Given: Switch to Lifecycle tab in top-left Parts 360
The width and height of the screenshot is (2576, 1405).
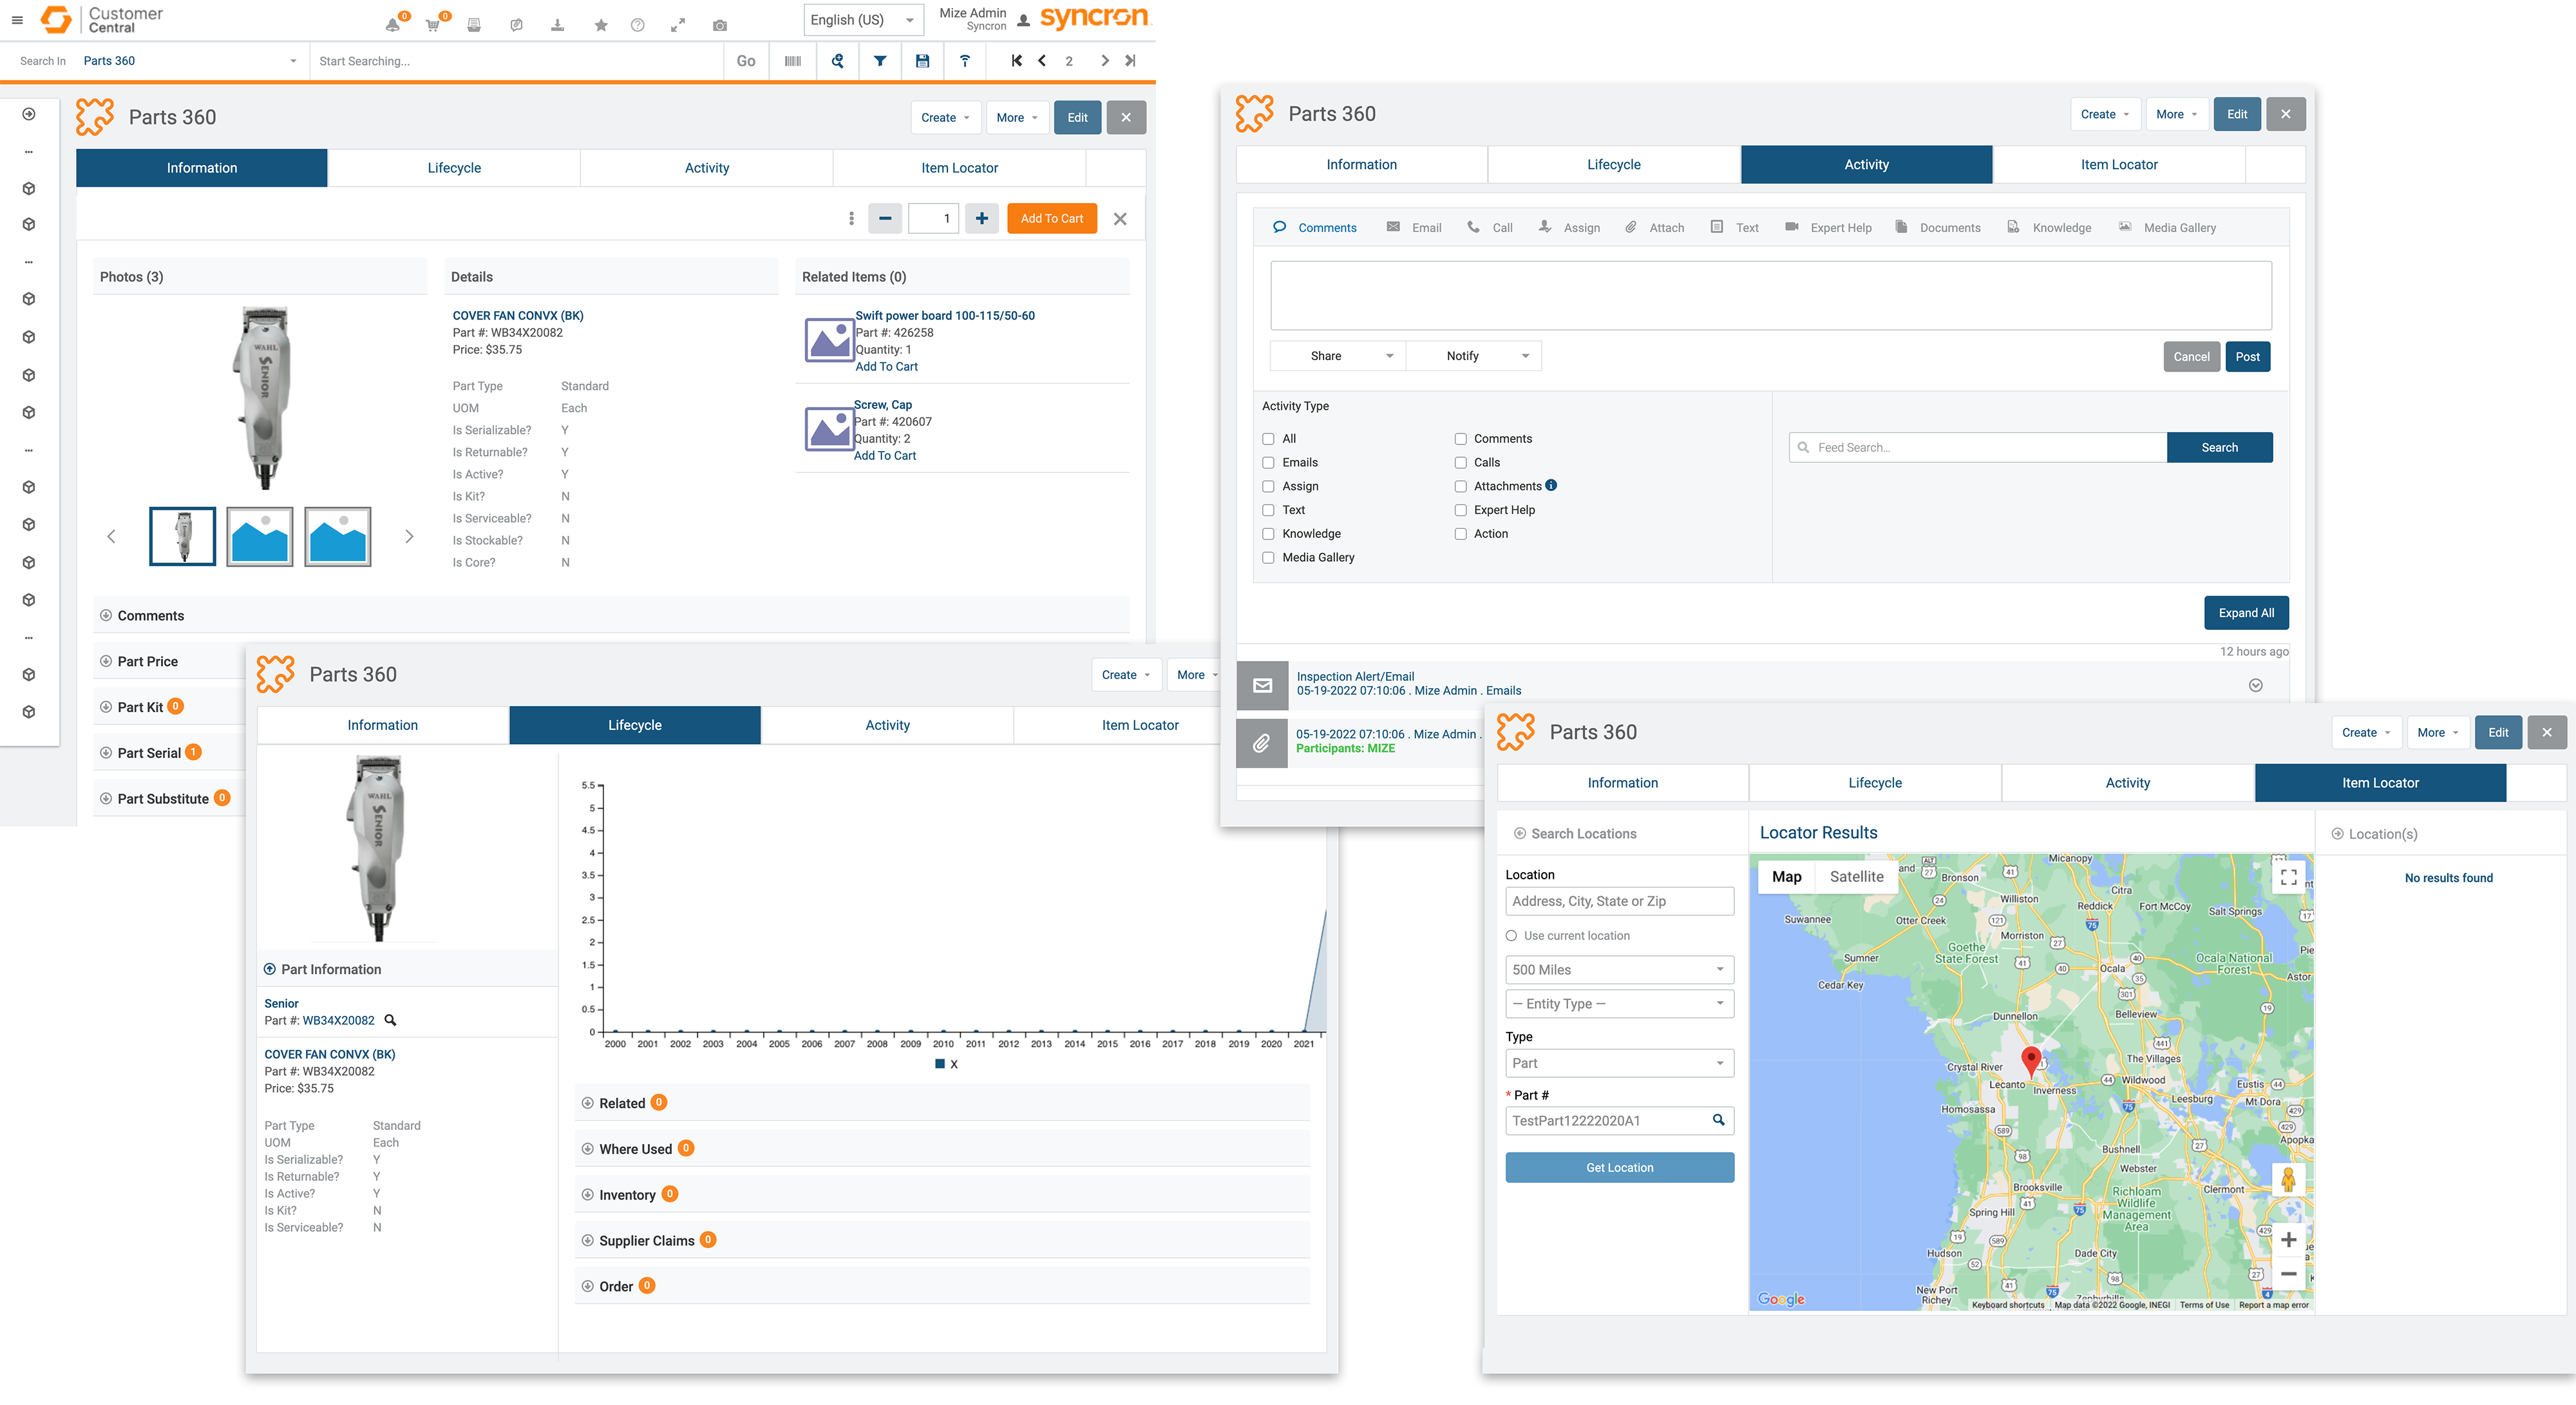Looking at the screenshot, I should pyautogui.click(x=454, y=168).
